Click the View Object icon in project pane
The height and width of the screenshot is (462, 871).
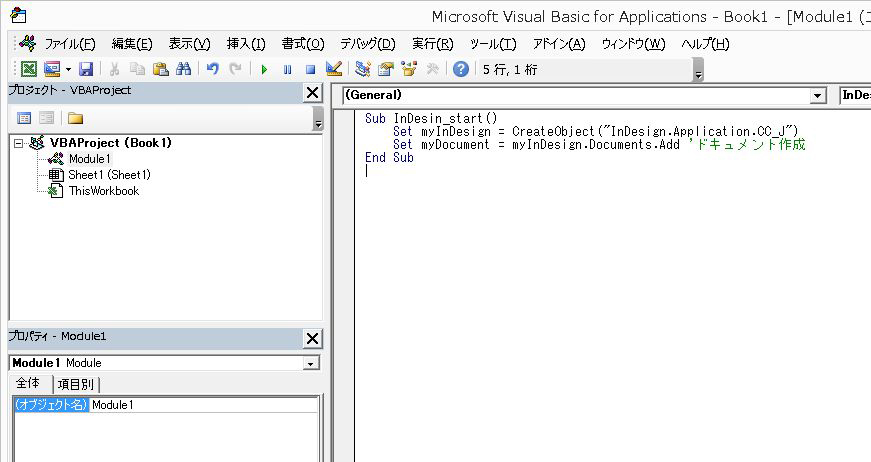47,118
